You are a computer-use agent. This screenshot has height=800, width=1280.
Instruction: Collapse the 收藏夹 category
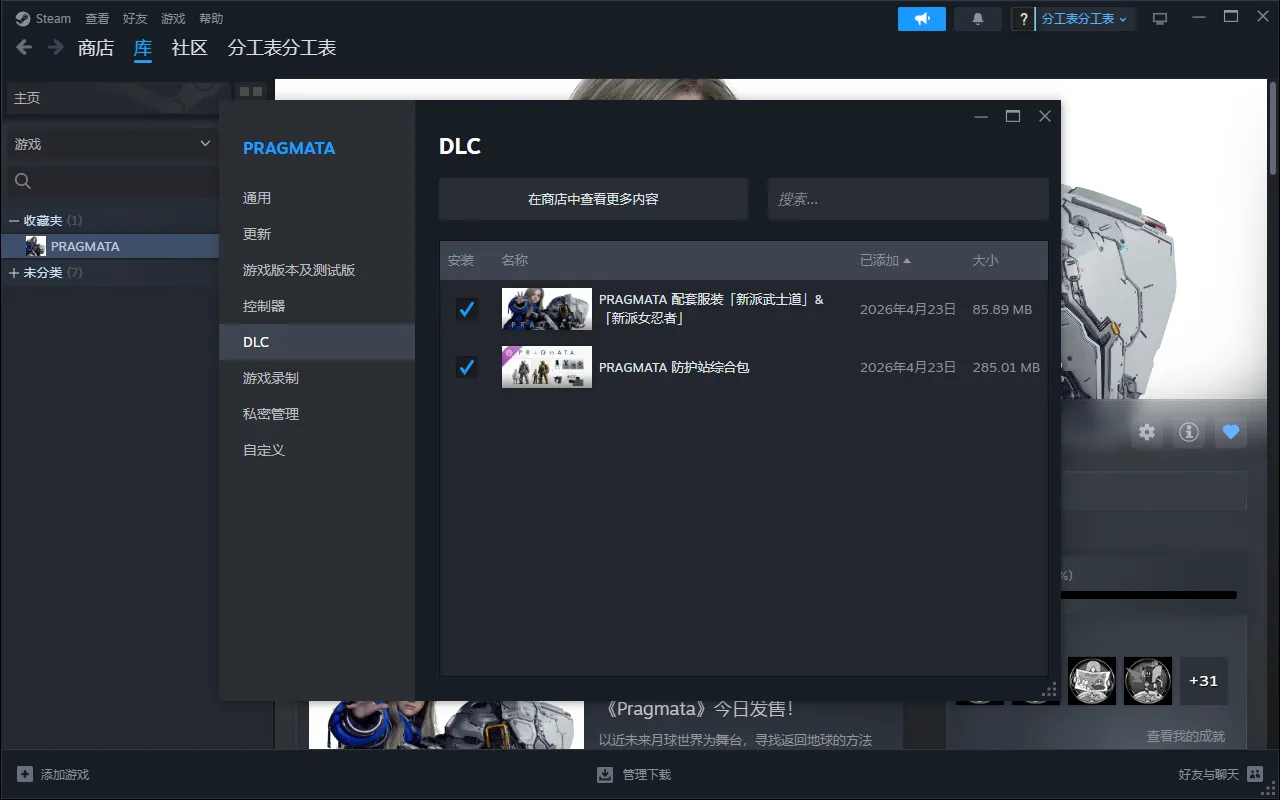(14, 220)
